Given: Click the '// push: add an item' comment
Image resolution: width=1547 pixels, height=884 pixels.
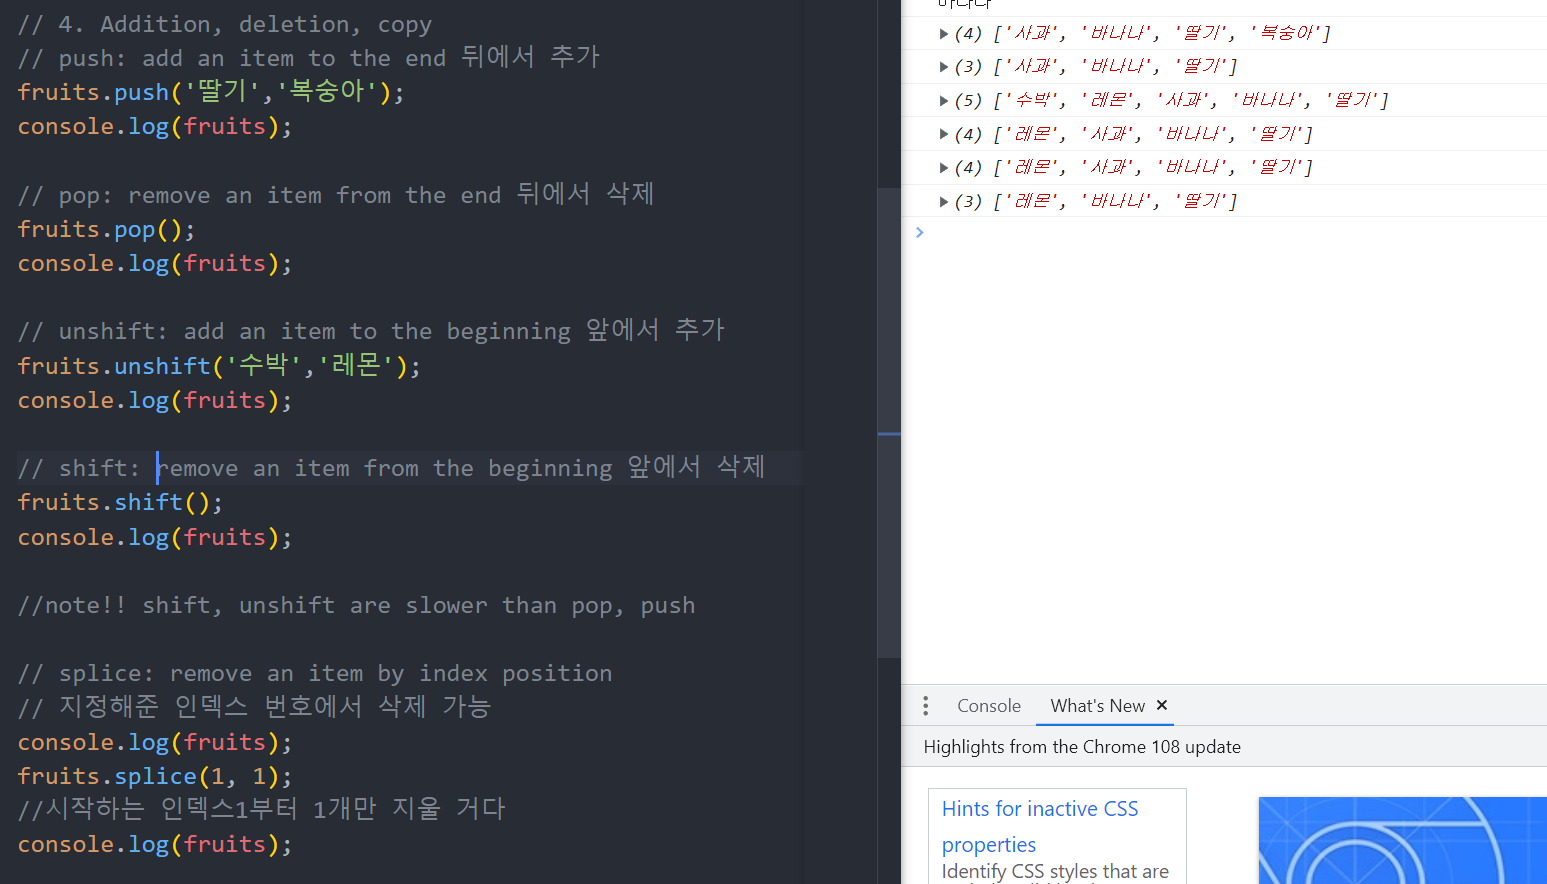Looking at the screenshot, I should click(x=309, y=58).
